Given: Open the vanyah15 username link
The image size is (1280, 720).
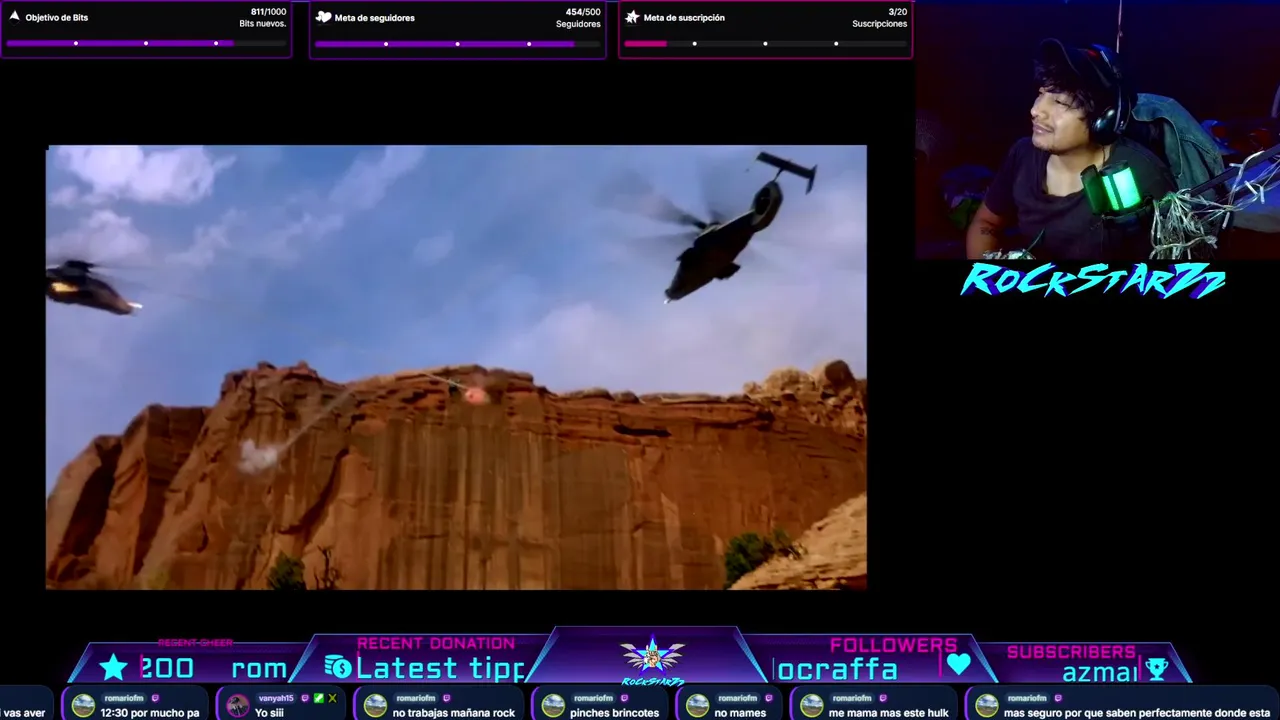Looking at the screenshot, I should point(276,698).
